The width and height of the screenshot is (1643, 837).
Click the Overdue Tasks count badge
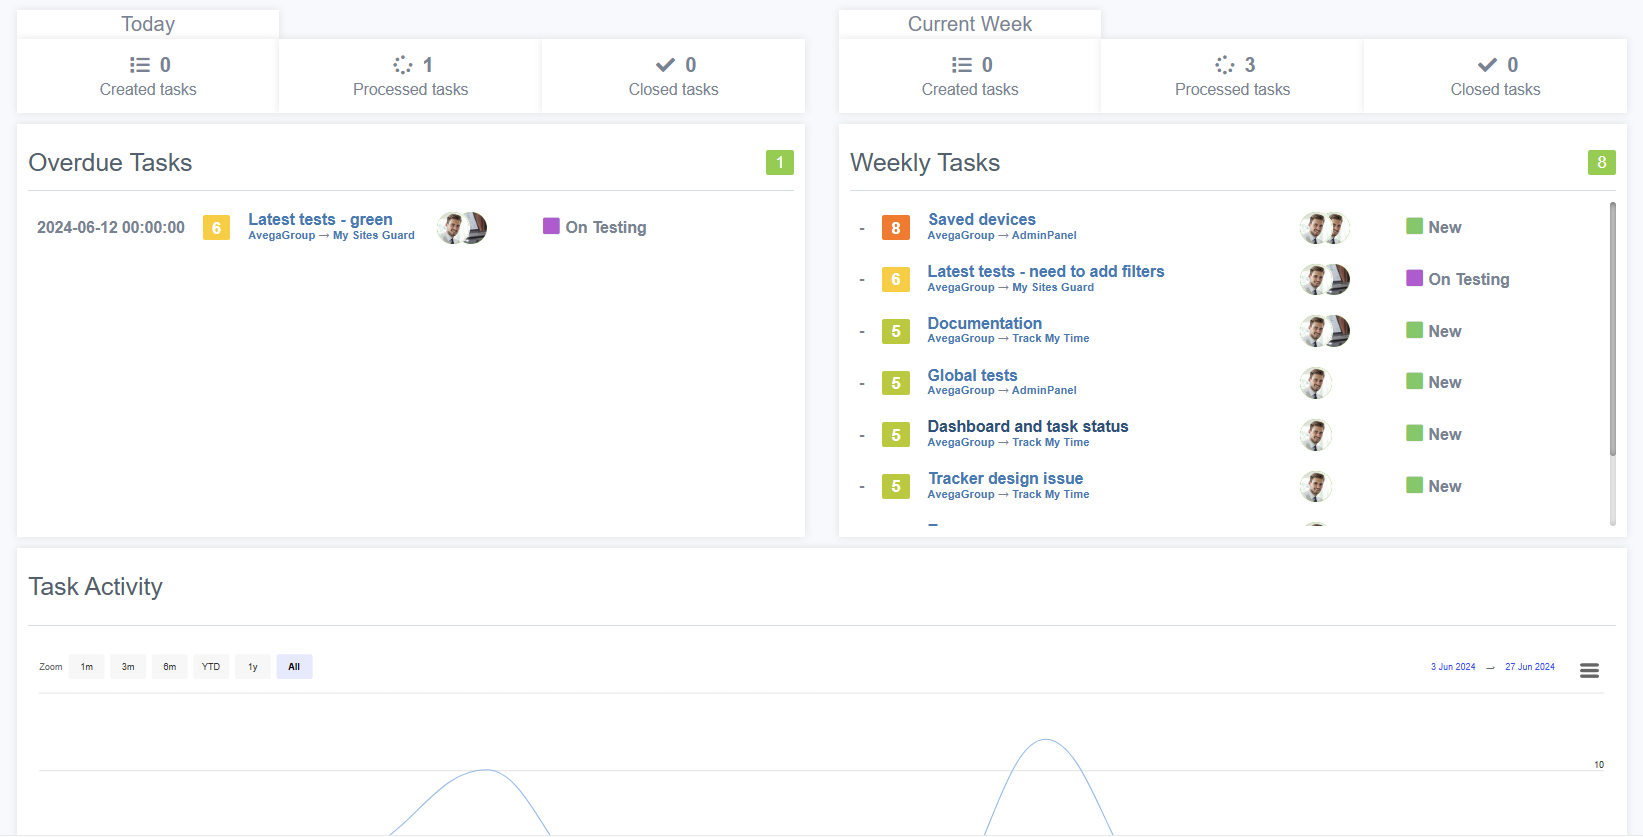[x=779, y=162]
